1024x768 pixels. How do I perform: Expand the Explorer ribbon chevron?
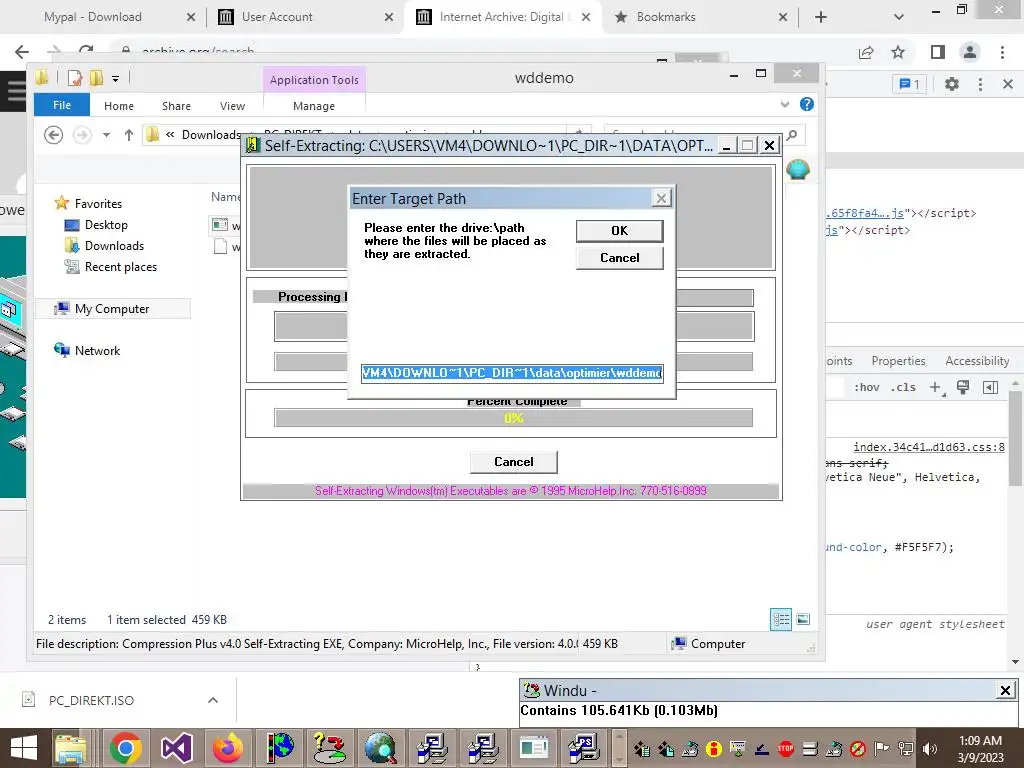pos(785,104)
